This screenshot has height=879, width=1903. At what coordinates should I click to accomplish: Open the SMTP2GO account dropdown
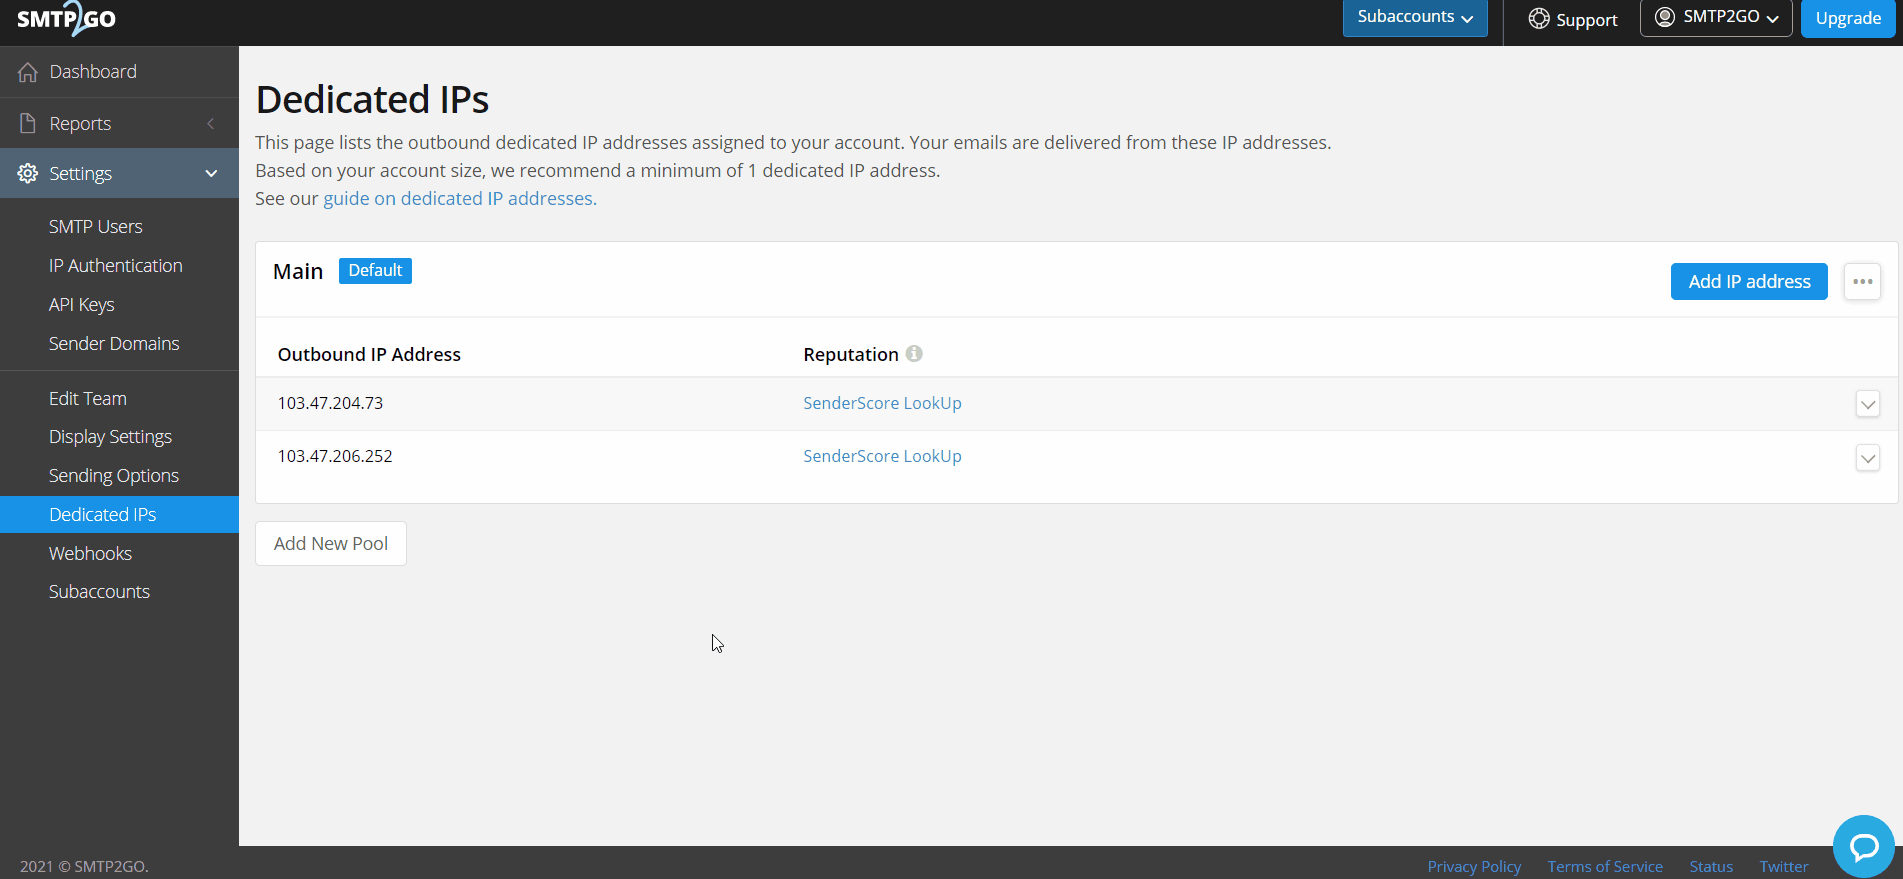pos(1716,18)
